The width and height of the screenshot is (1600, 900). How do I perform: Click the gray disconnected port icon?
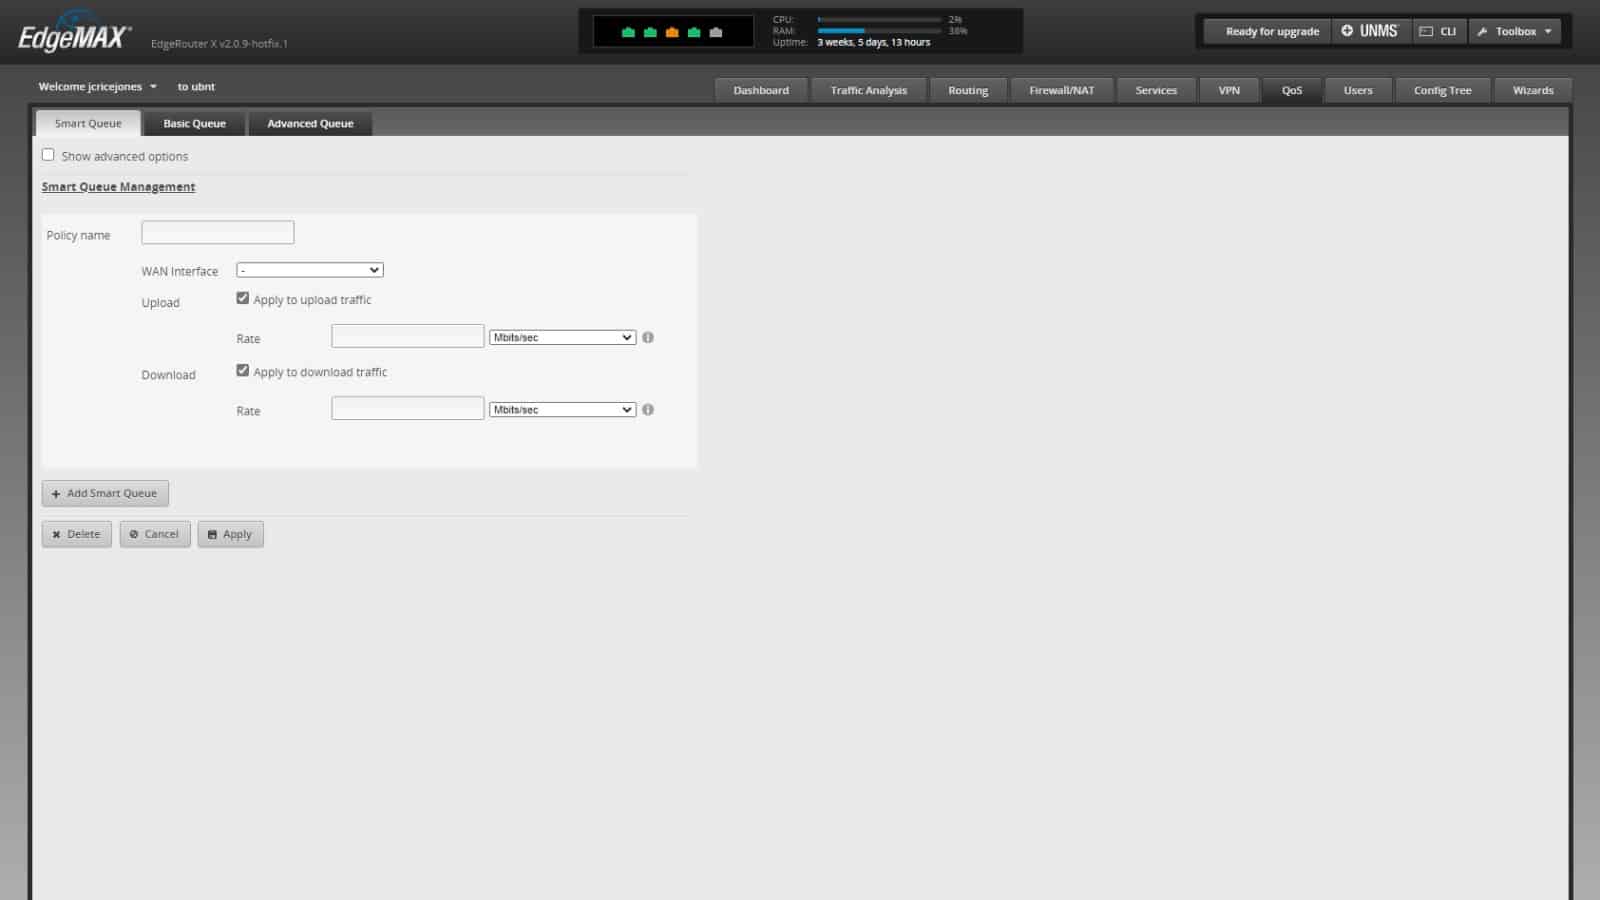pyautogui.click(x=716, y=32)
